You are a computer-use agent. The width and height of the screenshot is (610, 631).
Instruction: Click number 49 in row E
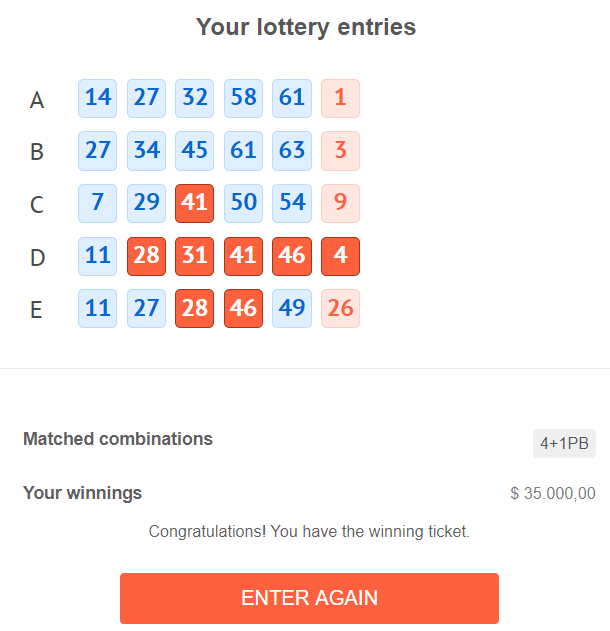292,308
